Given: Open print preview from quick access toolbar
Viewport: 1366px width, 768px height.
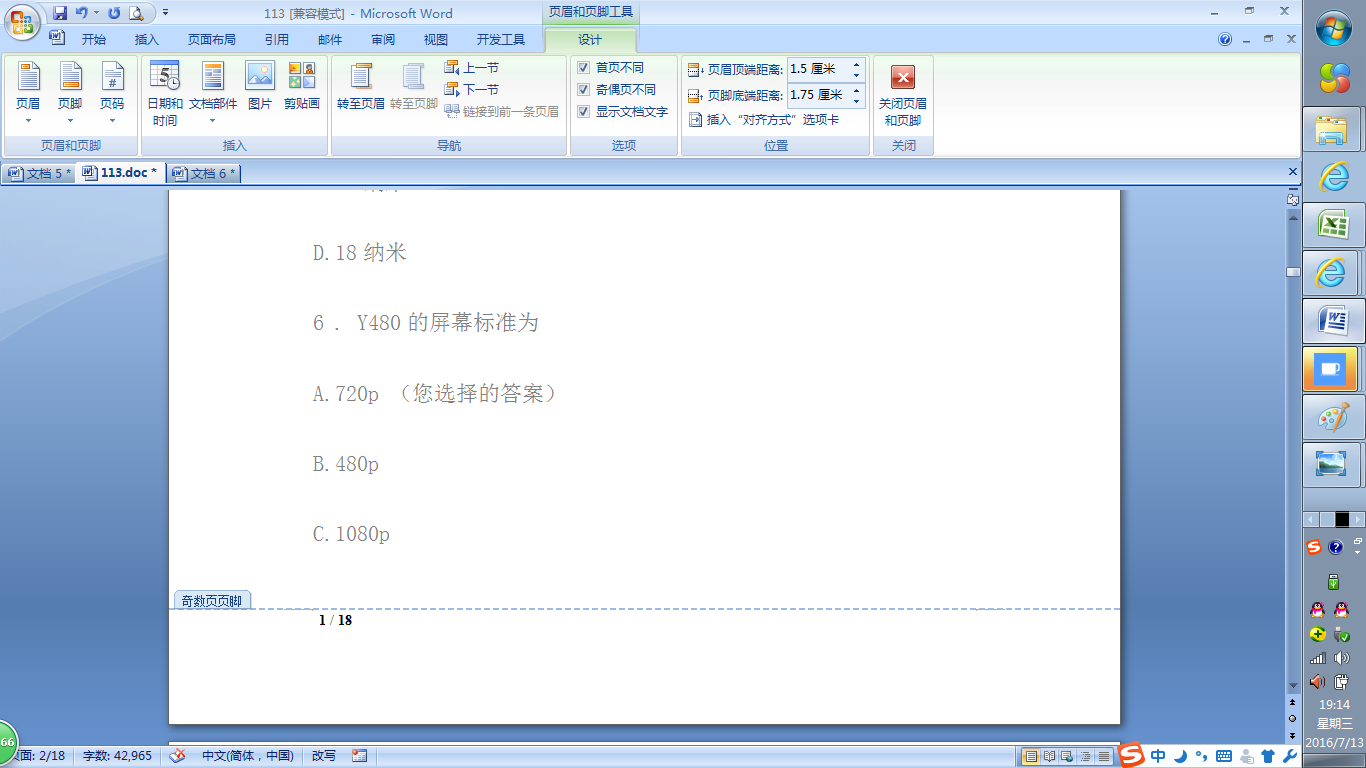Looking at the screenshot, I should [x=136, y=13].
